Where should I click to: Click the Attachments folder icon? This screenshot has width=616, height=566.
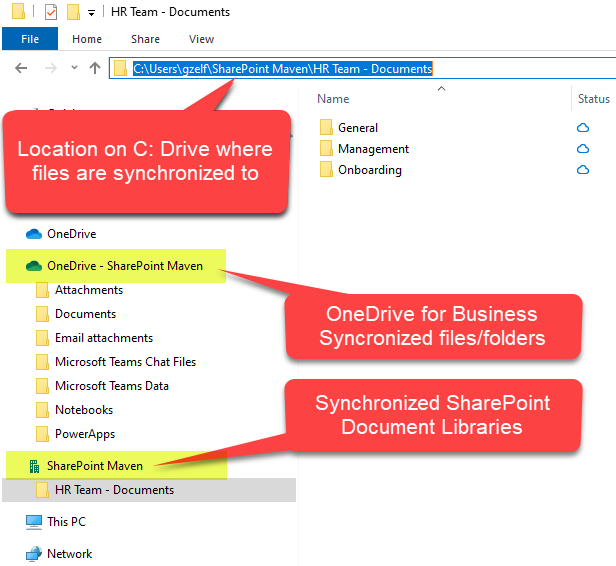point(42,290)
